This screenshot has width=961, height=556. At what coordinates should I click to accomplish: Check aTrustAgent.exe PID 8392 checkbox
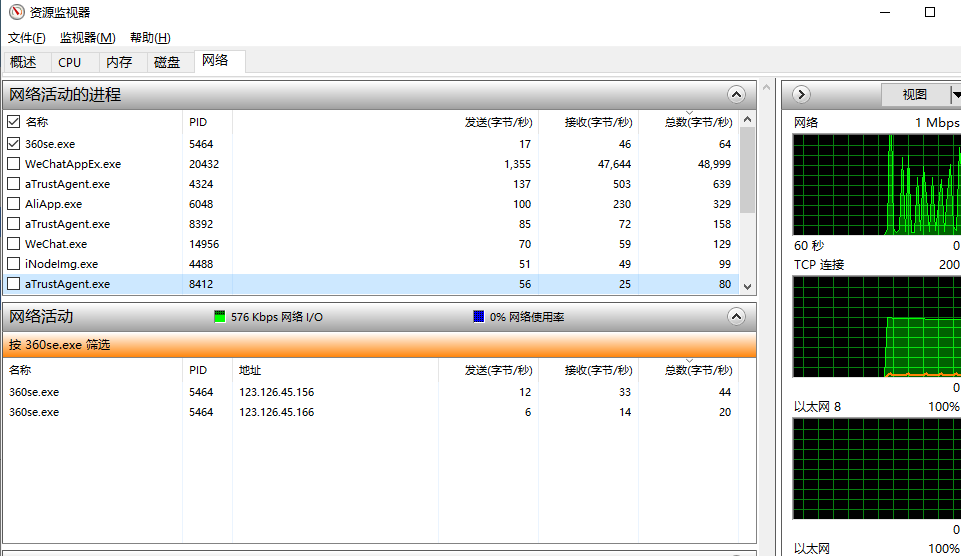tap(13, 224)
